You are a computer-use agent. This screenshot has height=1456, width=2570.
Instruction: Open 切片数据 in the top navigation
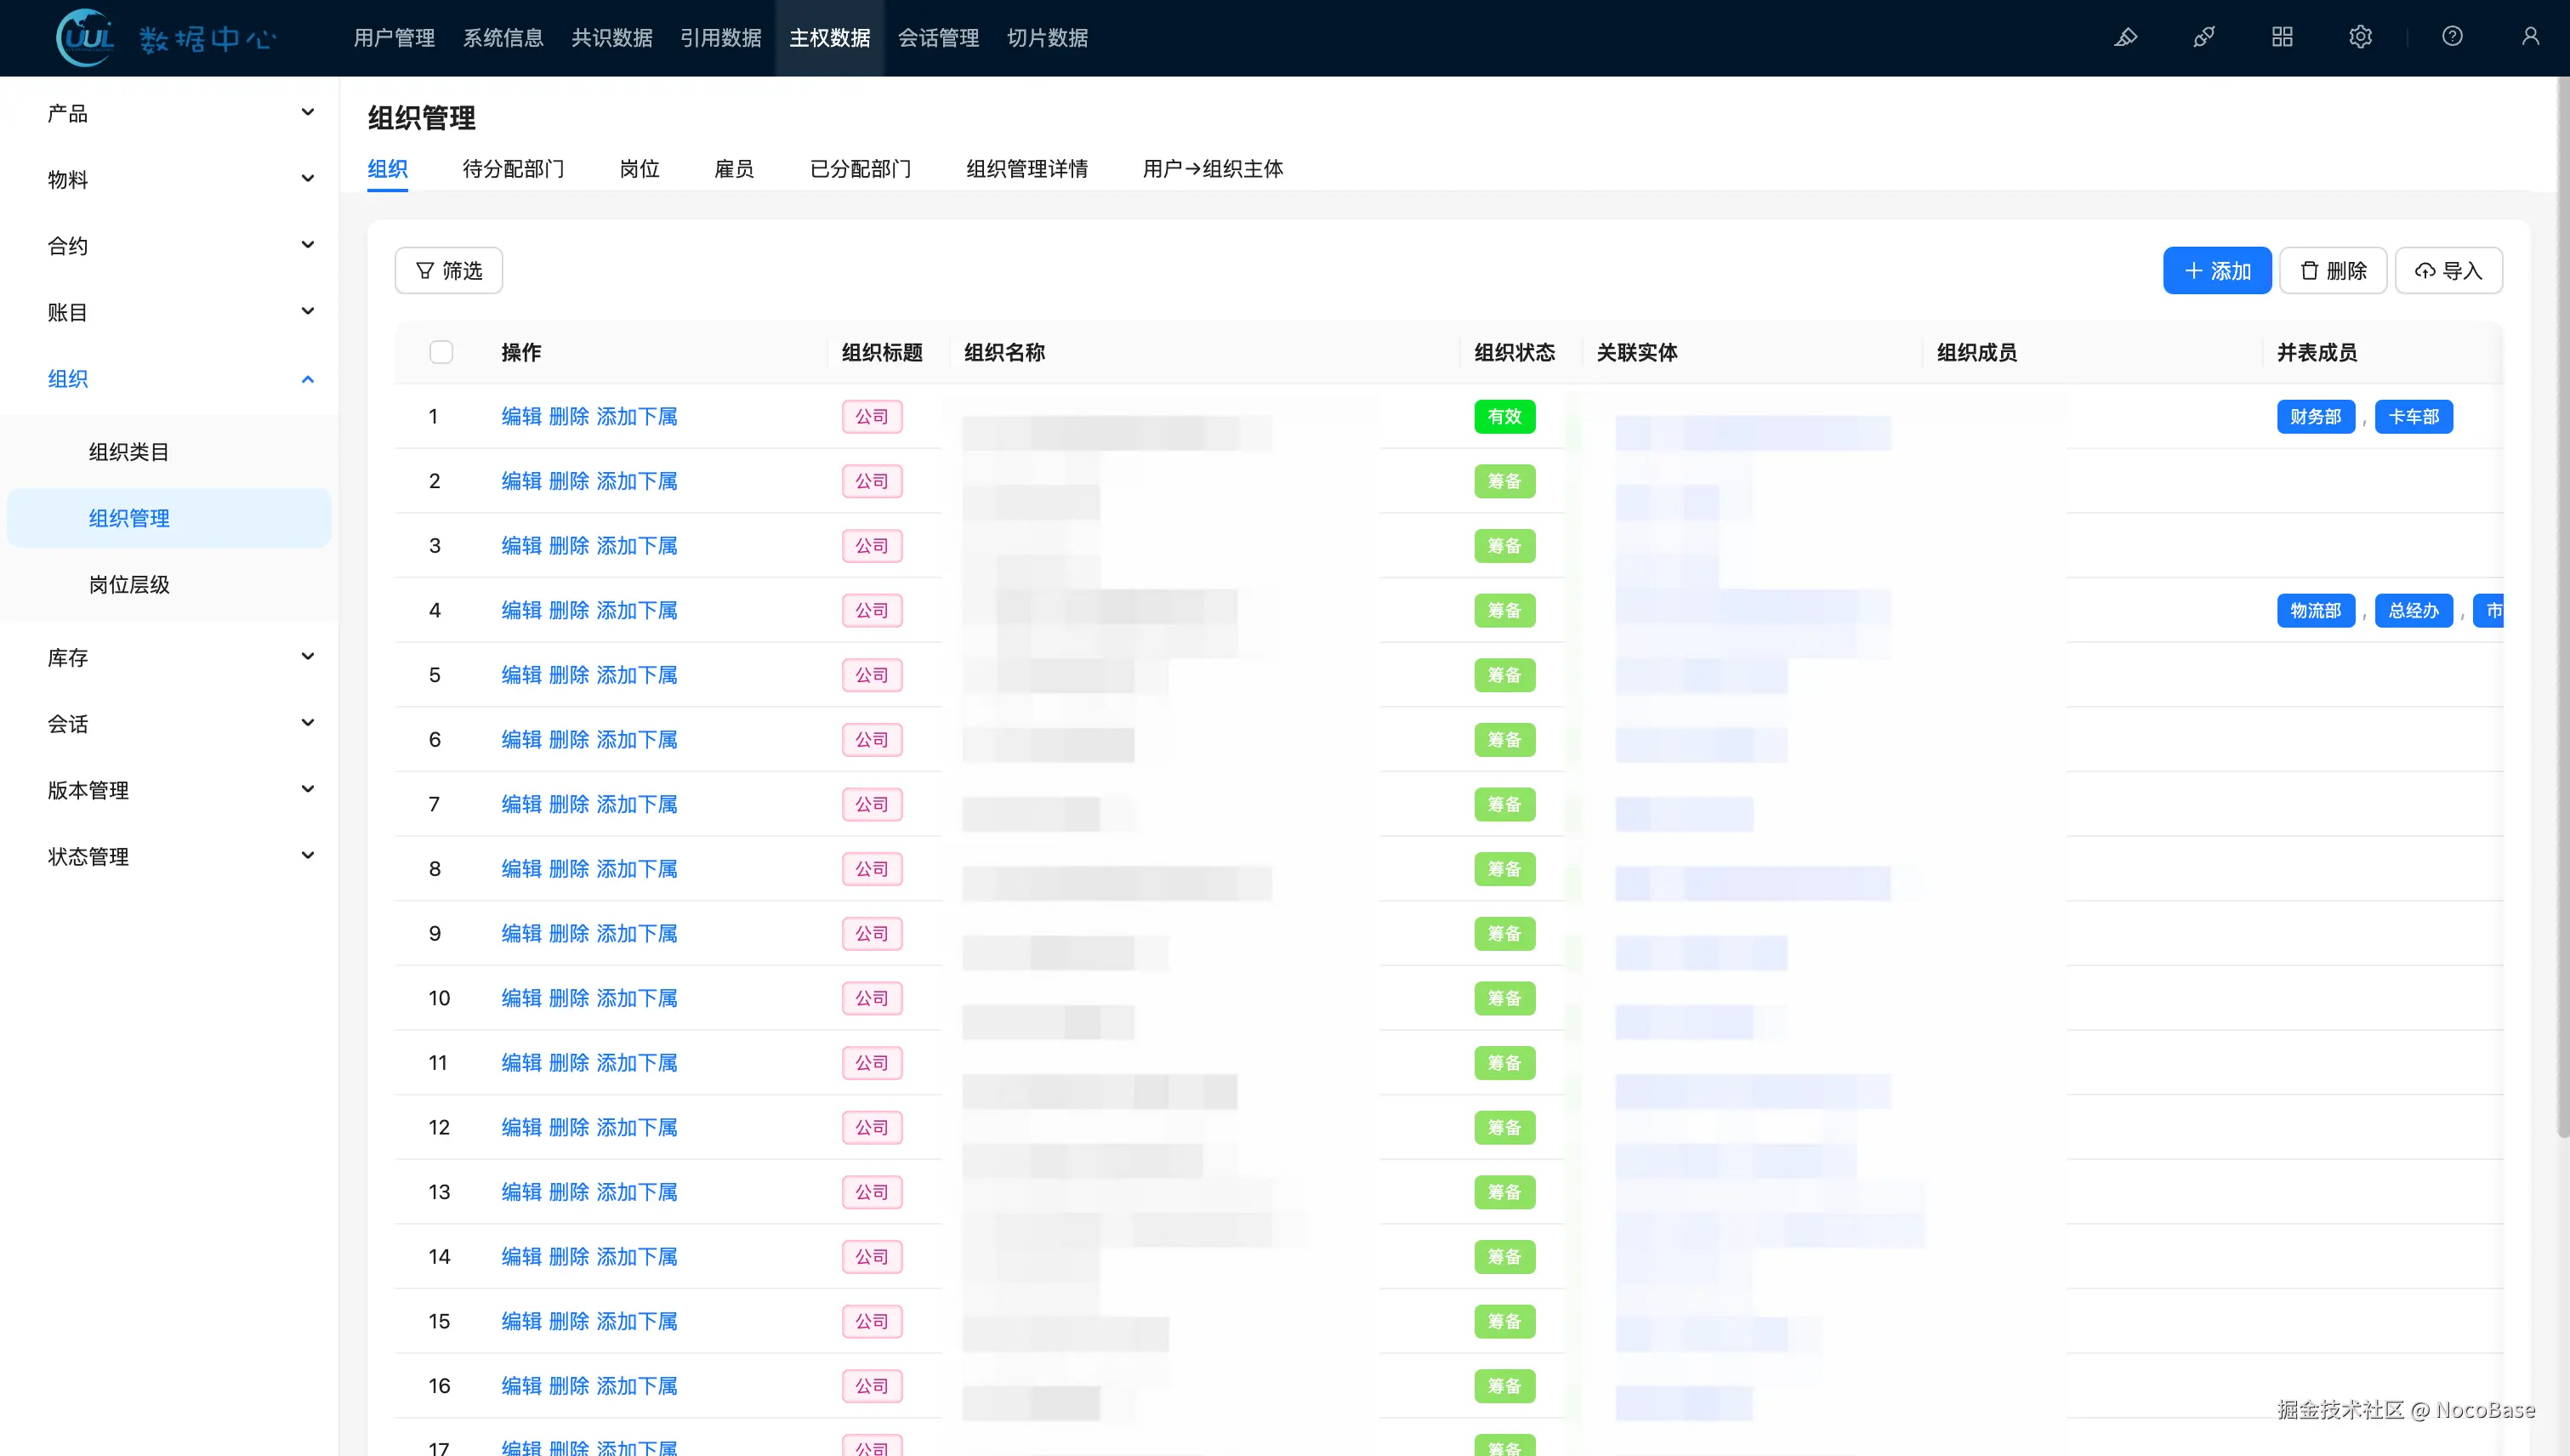tap(1047, 38)
